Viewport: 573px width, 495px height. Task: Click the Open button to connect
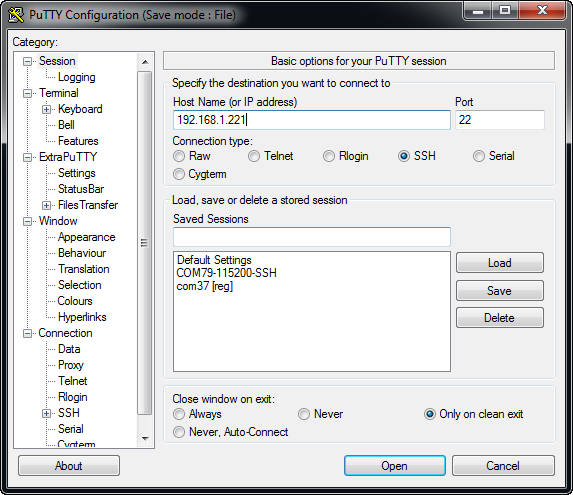coord(395,465)
